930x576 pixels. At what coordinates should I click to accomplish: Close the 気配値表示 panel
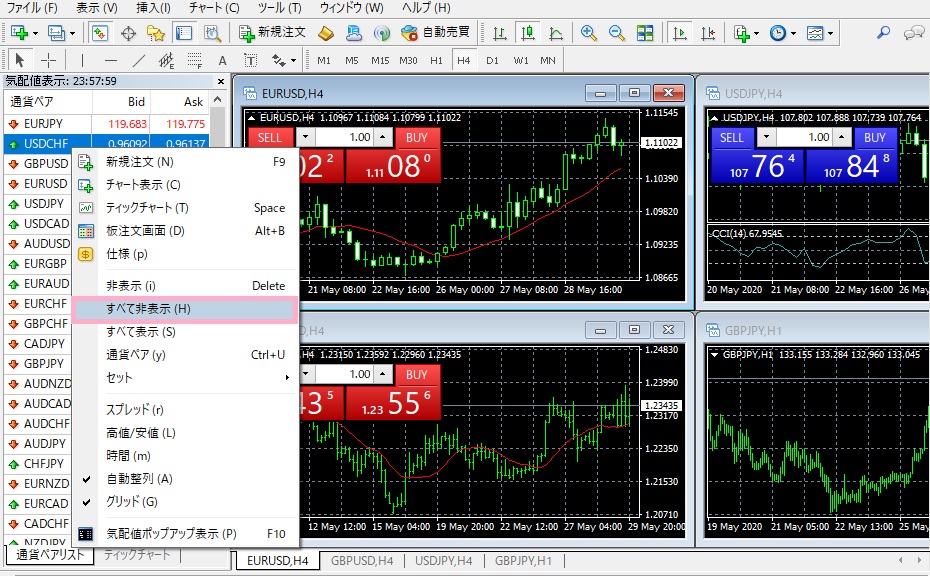221,81
